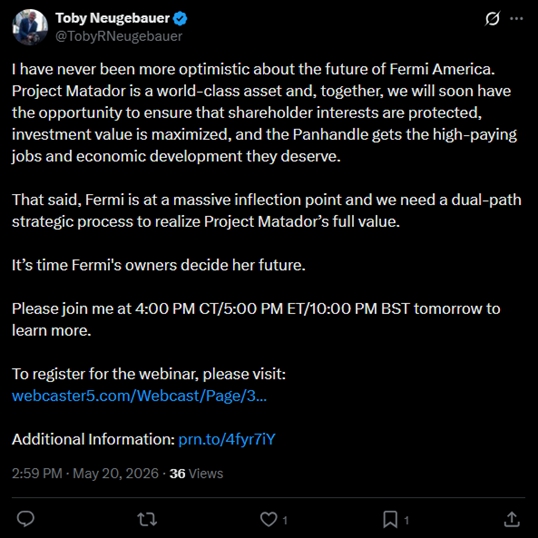
Task: Click the reply speech bubble icon
Action: tap(26, 519)
